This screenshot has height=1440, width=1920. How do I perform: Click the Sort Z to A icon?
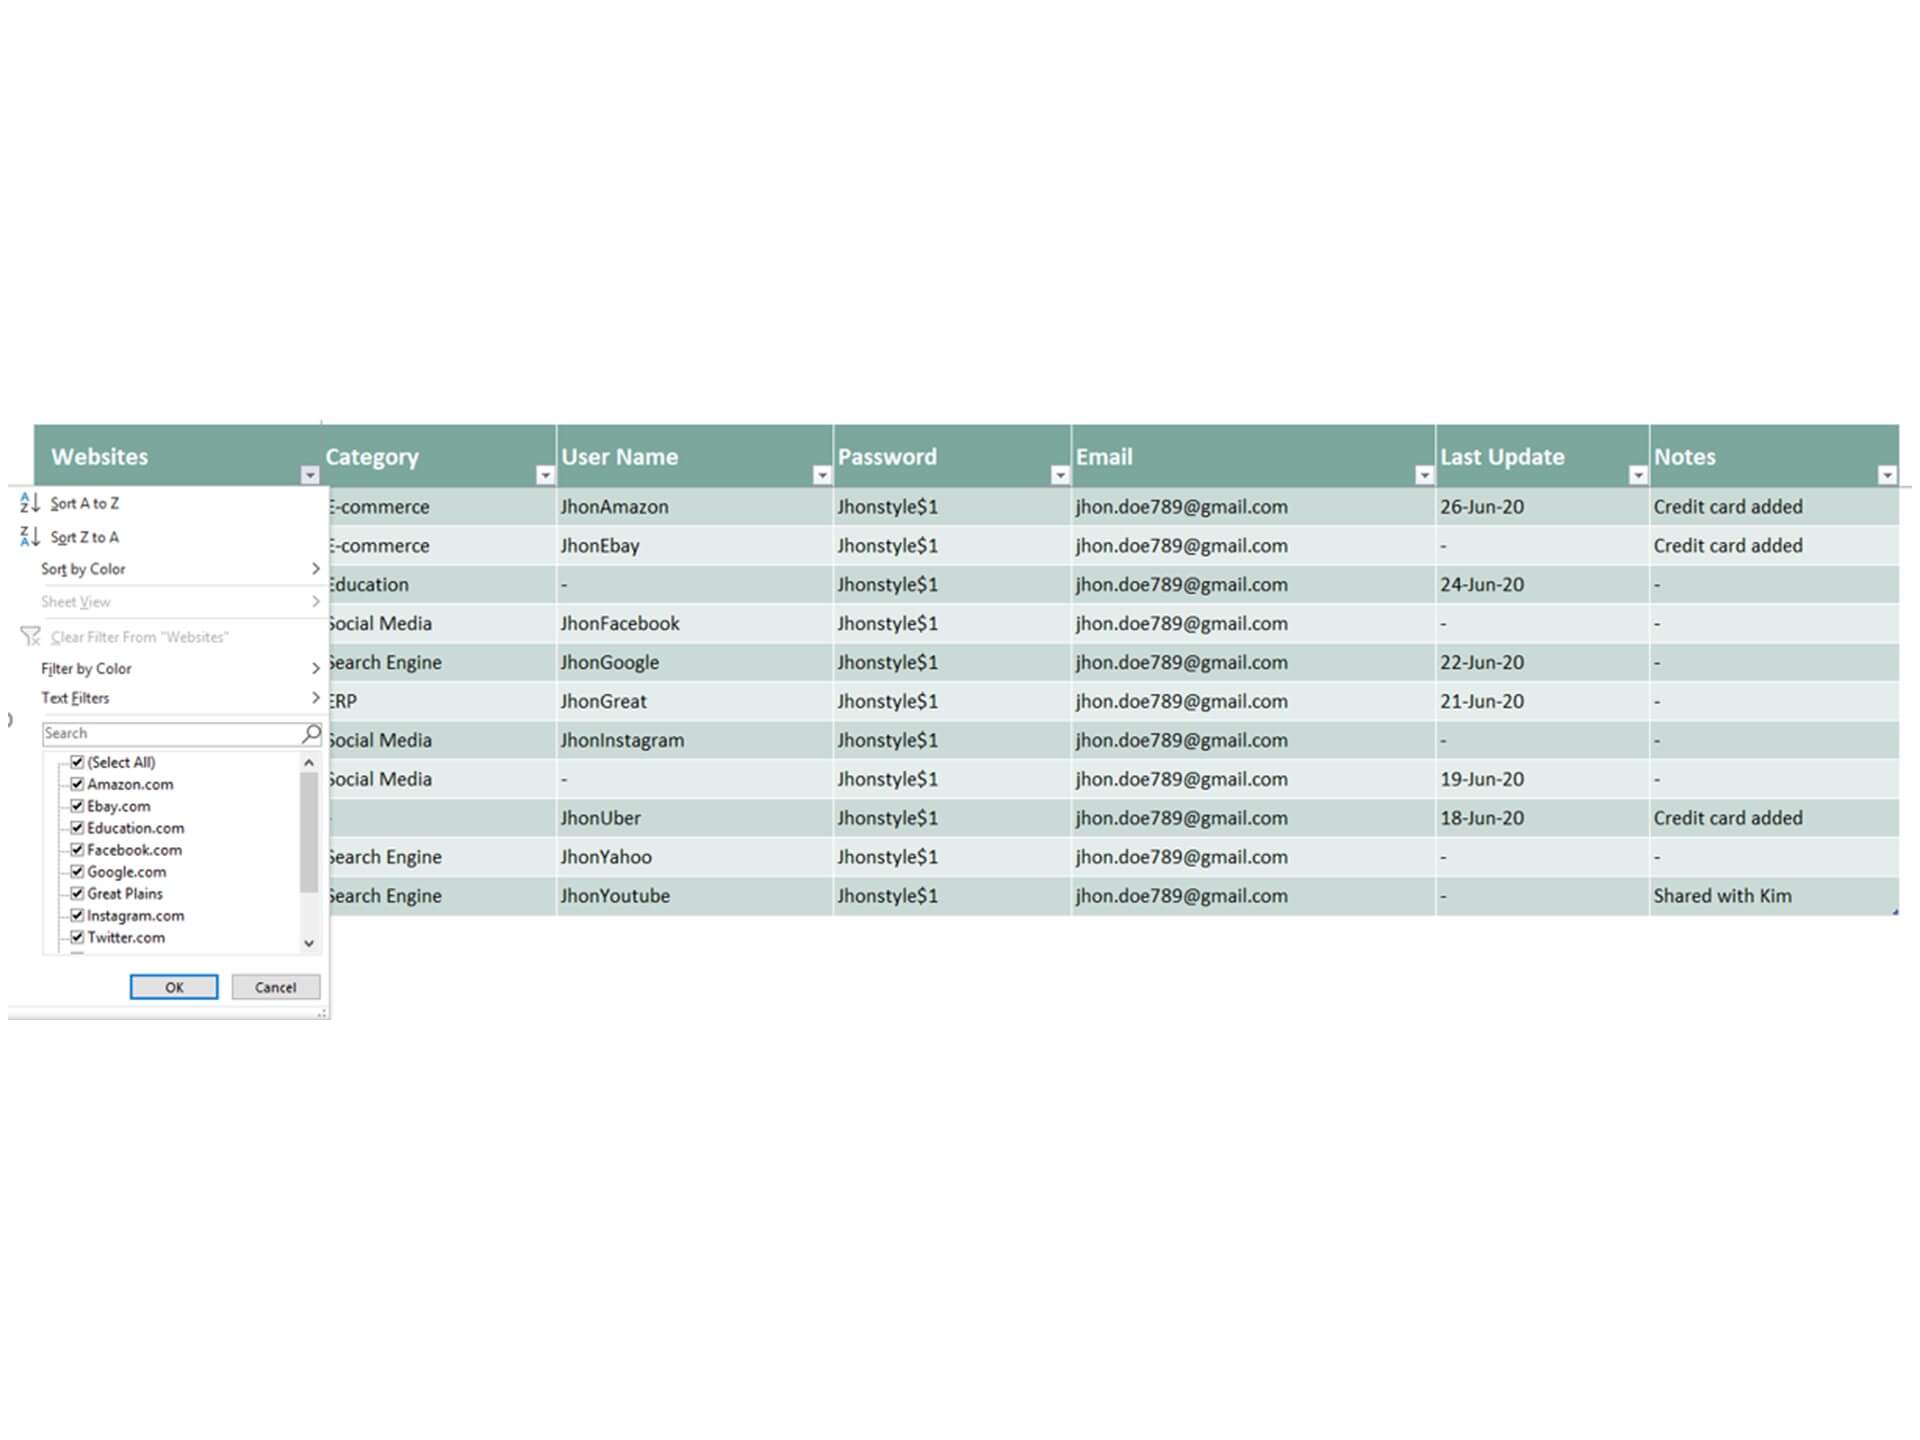[x=30, y=537]
